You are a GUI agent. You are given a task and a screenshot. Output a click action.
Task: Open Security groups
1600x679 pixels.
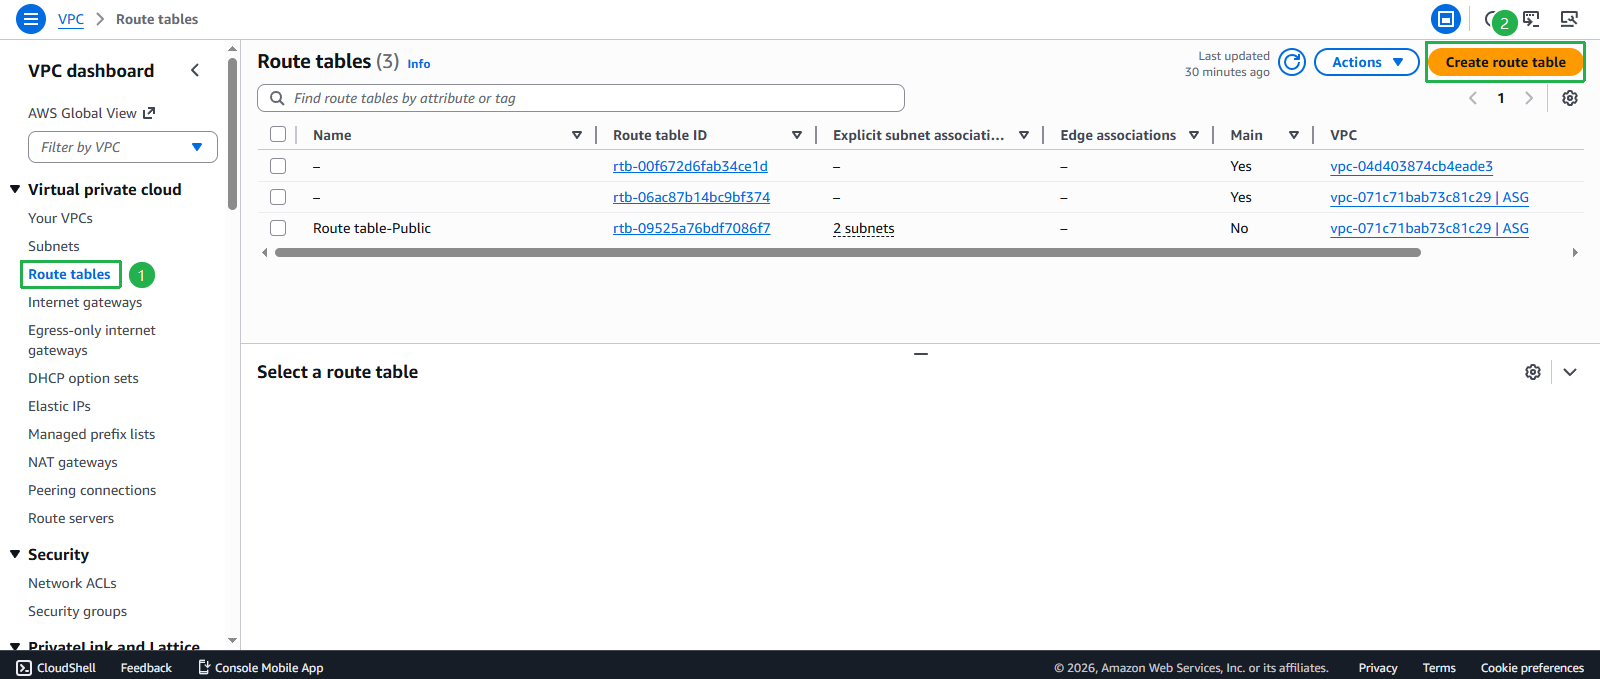pyautogui.click(x=77, y=611)
